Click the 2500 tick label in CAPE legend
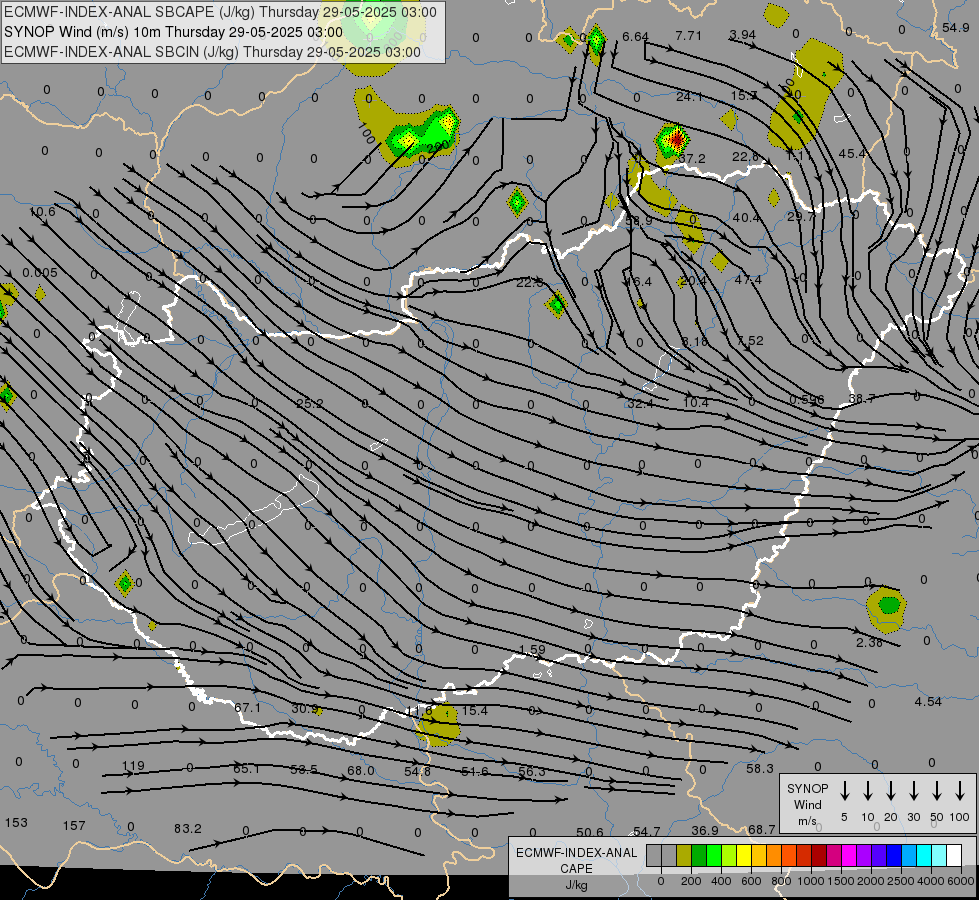 901,881
